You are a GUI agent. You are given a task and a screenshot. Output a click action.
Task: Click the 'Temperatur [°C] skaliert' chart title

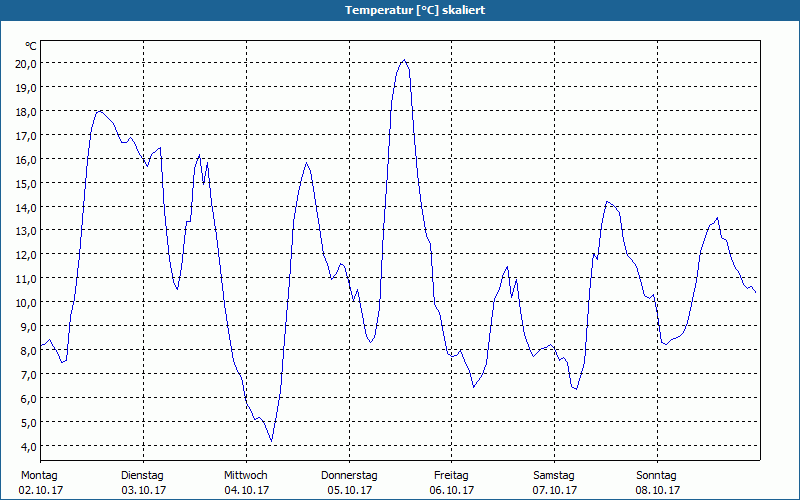415,10
